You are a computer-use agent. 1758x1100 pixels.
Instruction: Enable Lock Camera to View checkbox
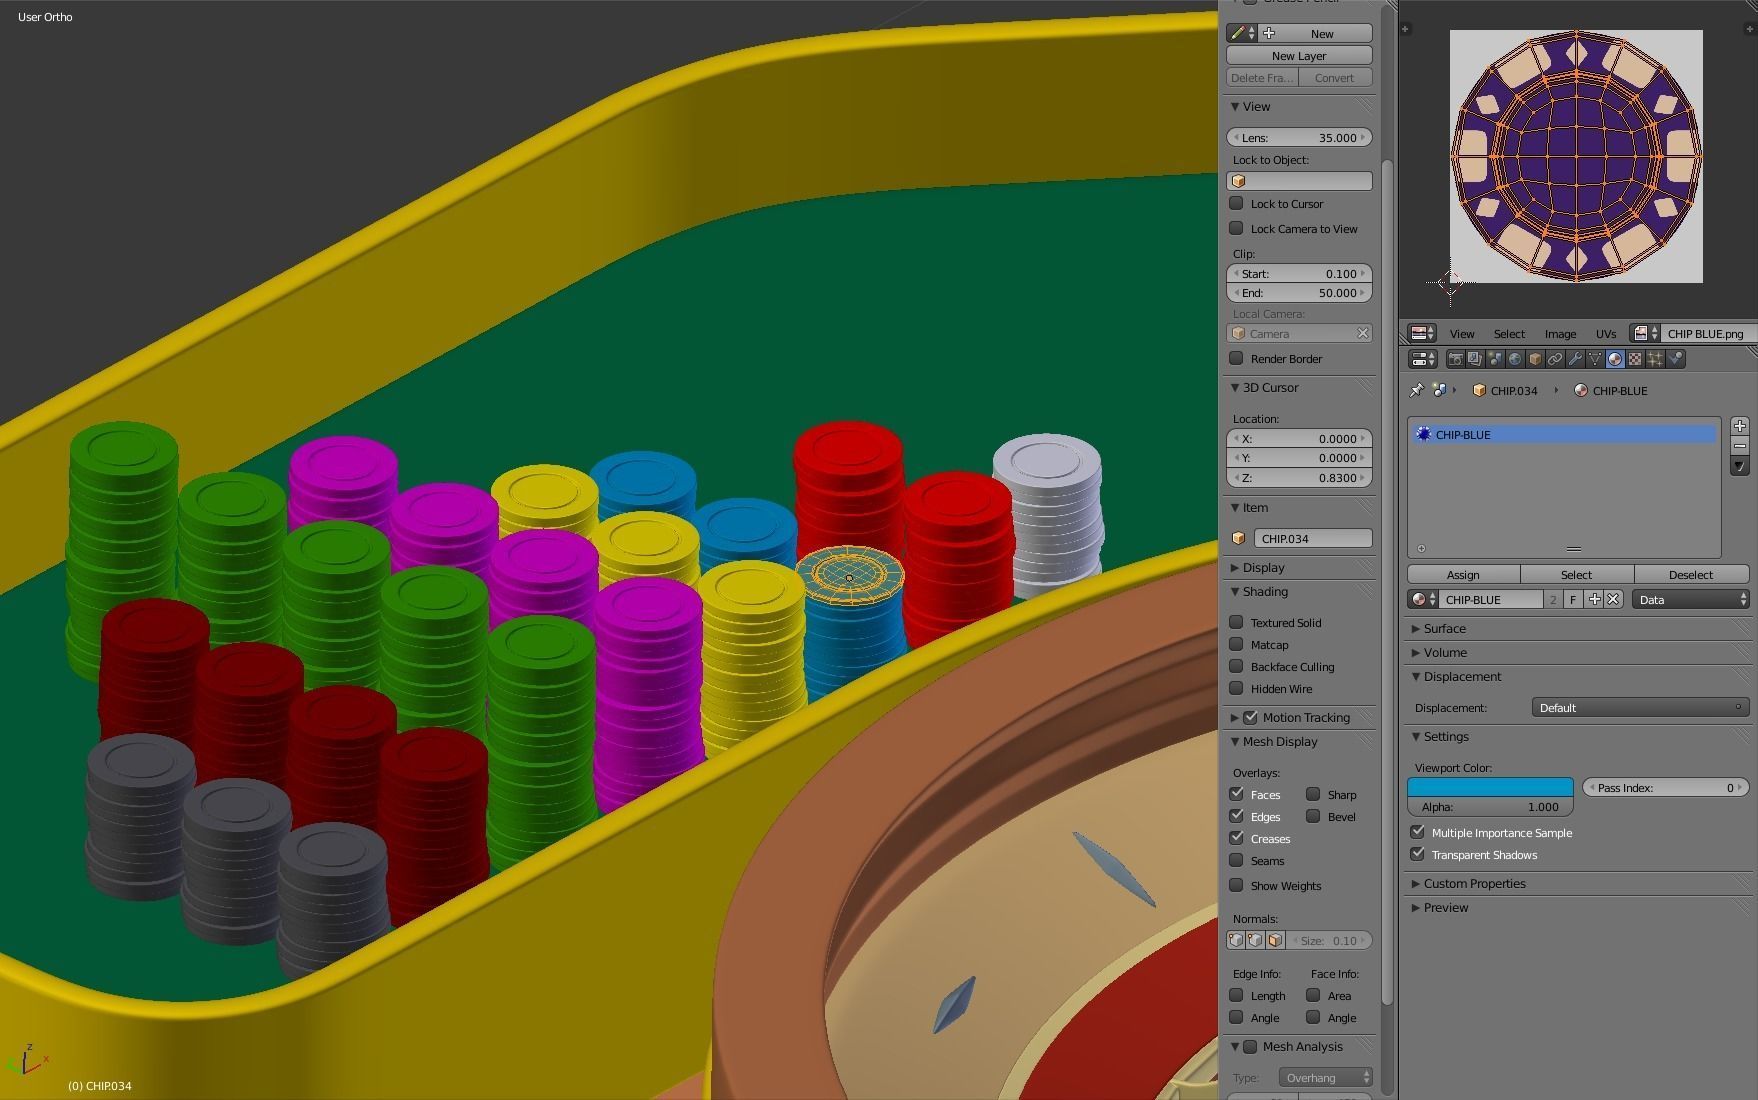tap(1237, 228)
